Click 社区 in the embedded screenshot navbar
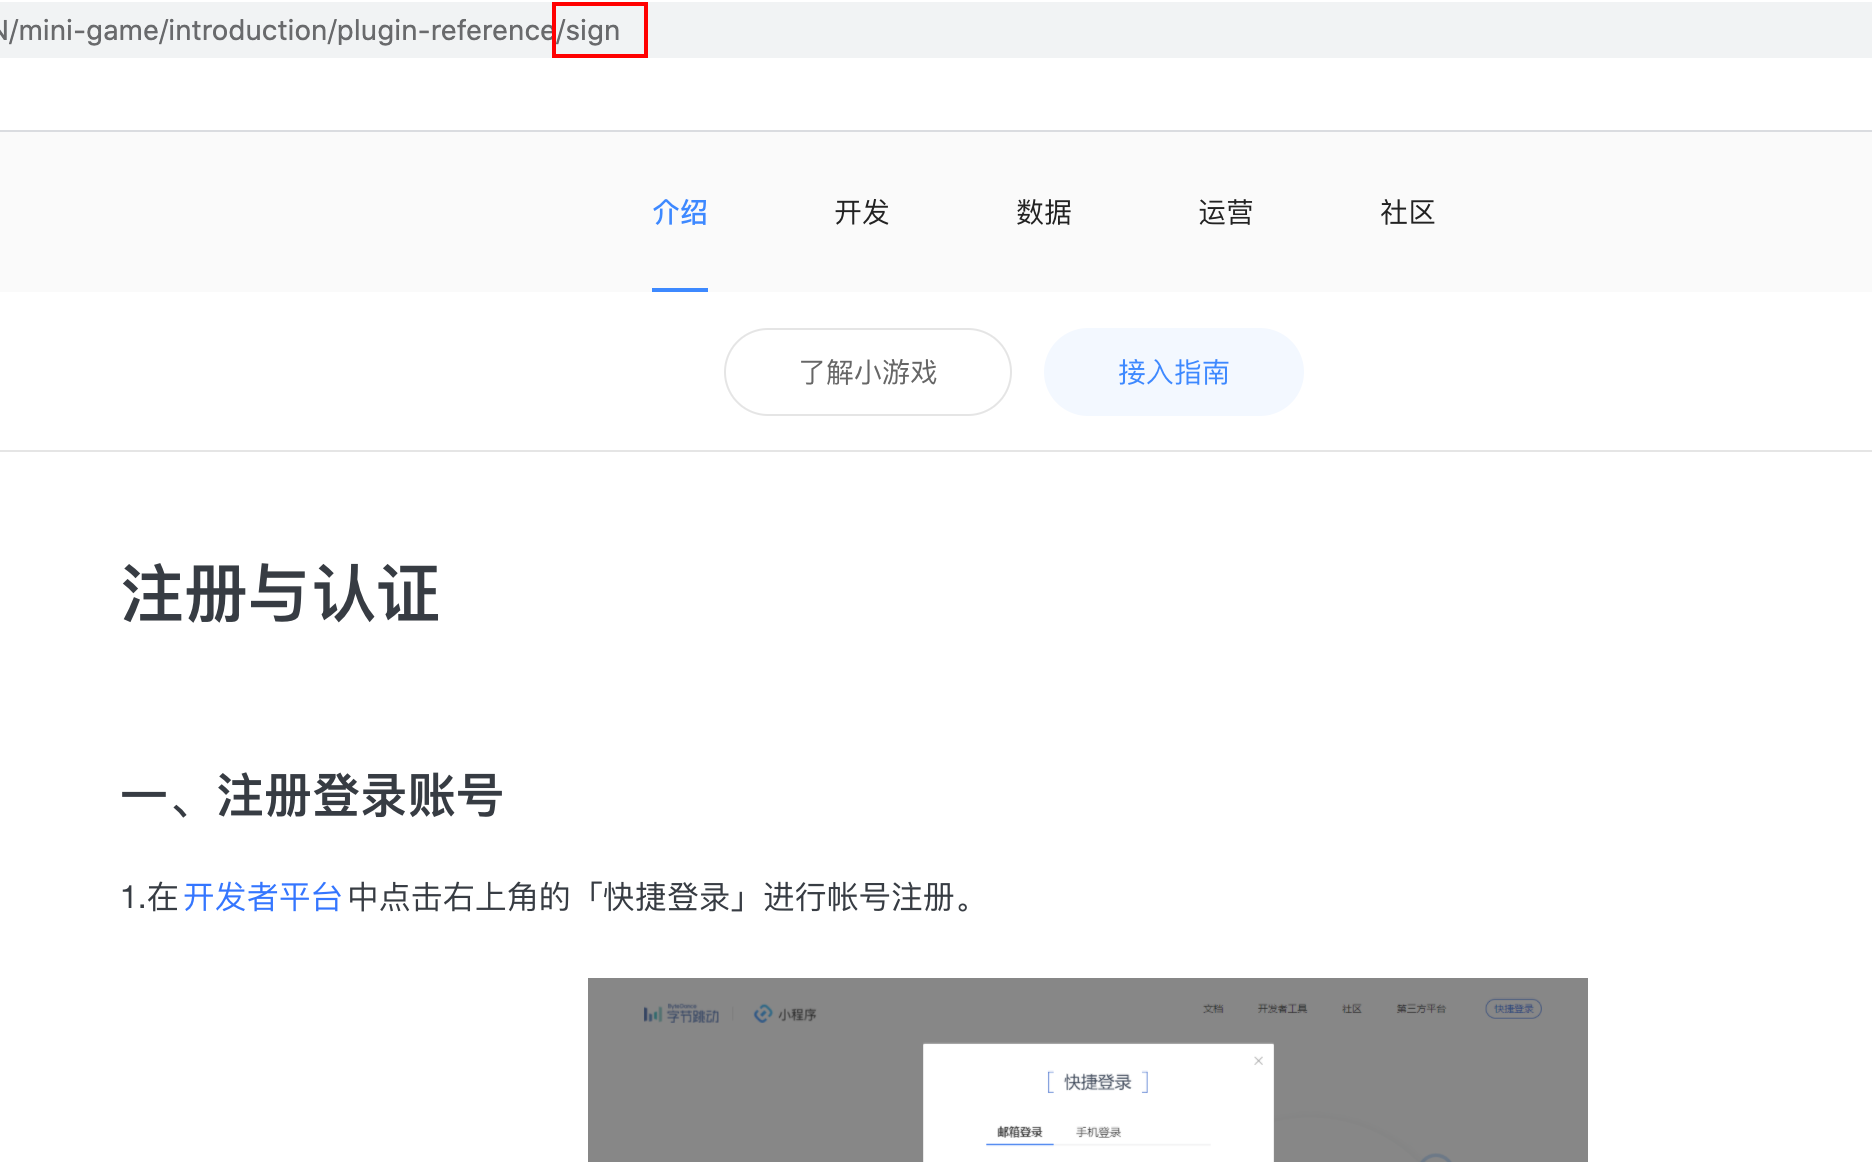1872x1162 pixels. (x=1353, y=1008)
